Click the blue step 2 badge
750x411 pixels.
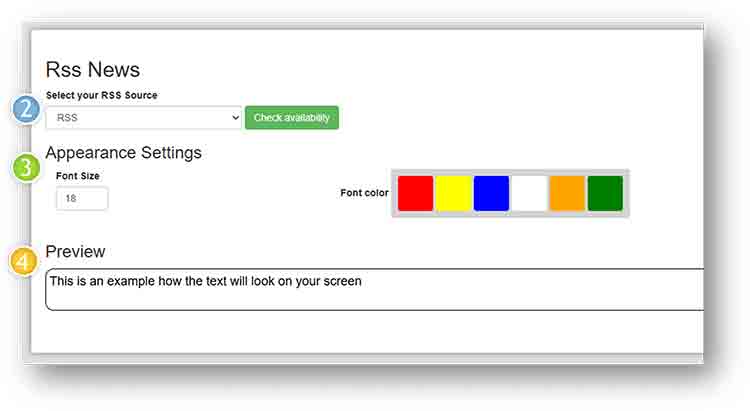pyautogui.click(x=26, y=108)
